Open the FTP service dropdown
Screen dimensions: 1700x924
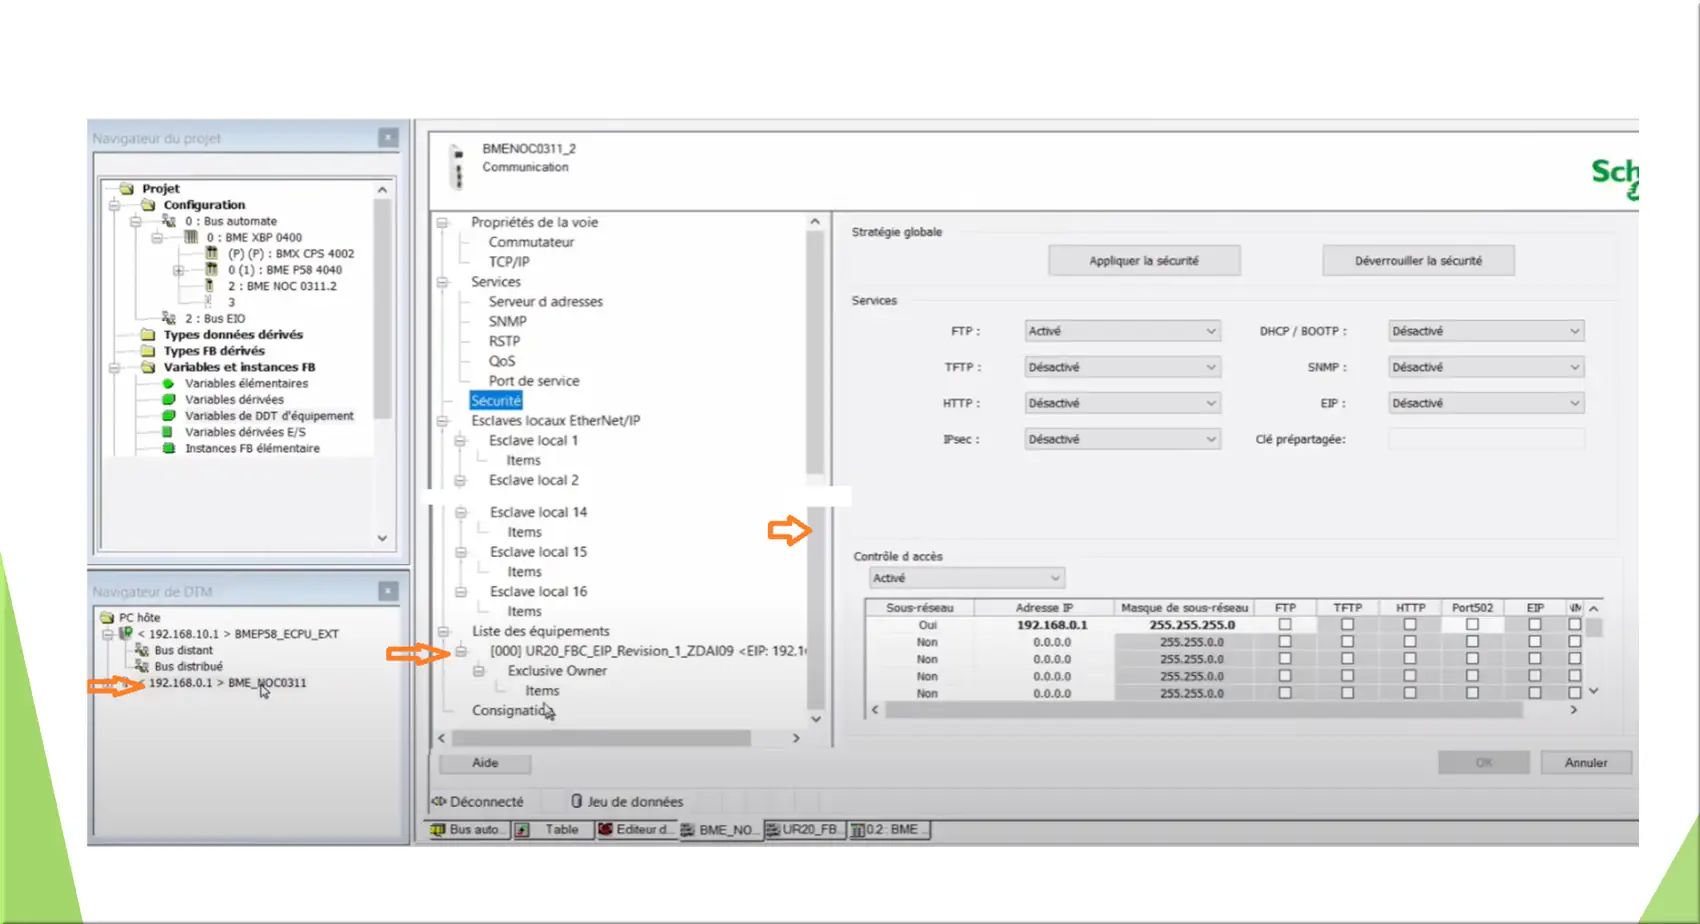coord(1122,331)
